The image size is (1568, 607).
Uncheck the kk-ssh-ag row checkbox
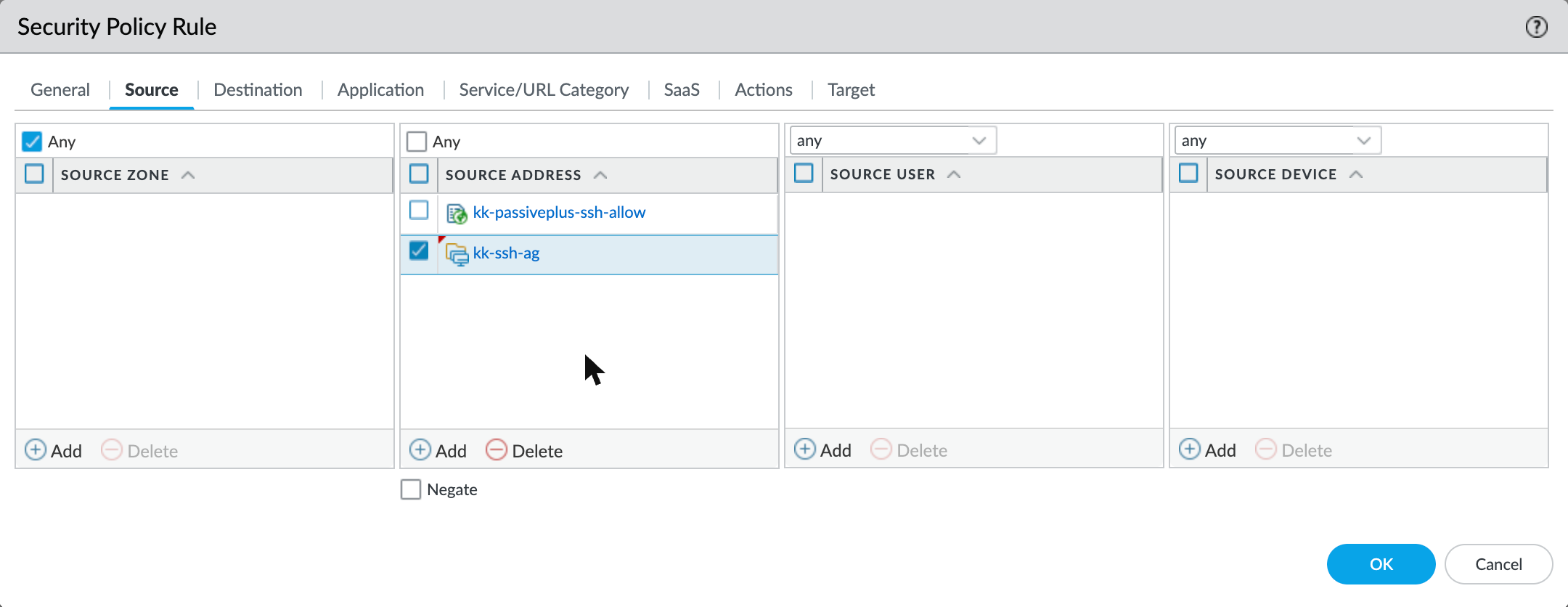[419, 251]
